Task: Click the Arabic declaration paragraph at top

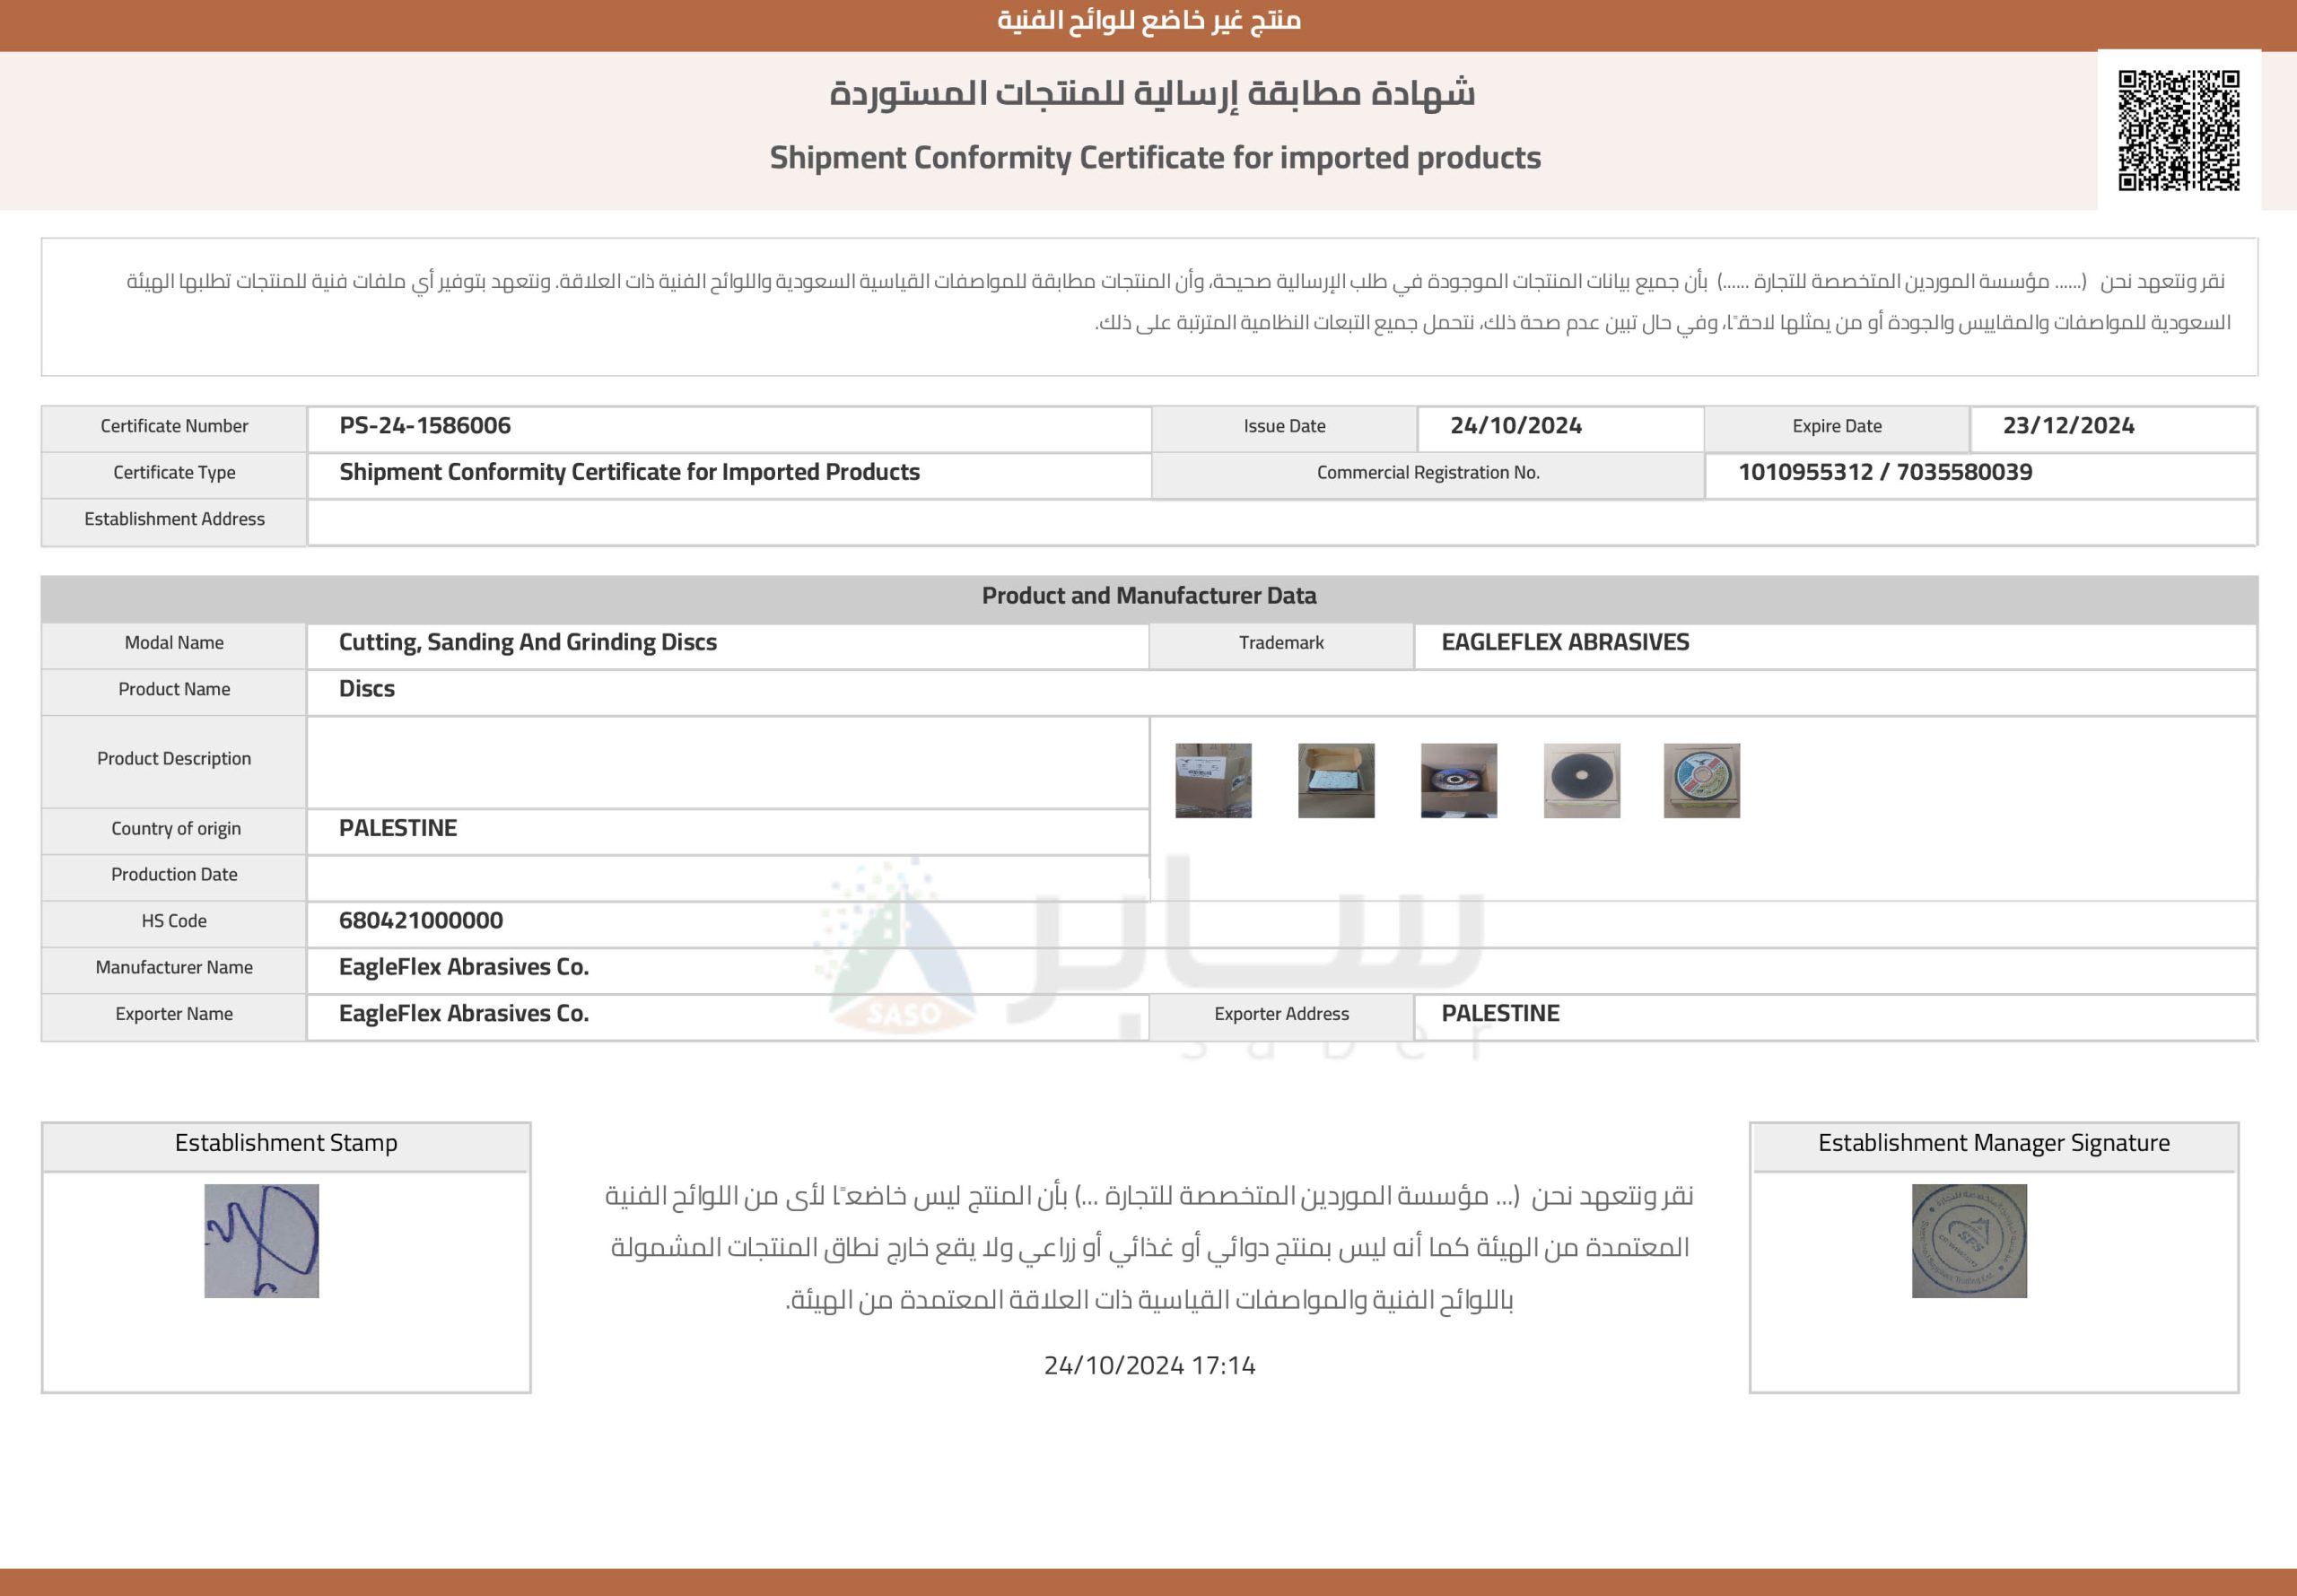Action: click(1178, 302)
